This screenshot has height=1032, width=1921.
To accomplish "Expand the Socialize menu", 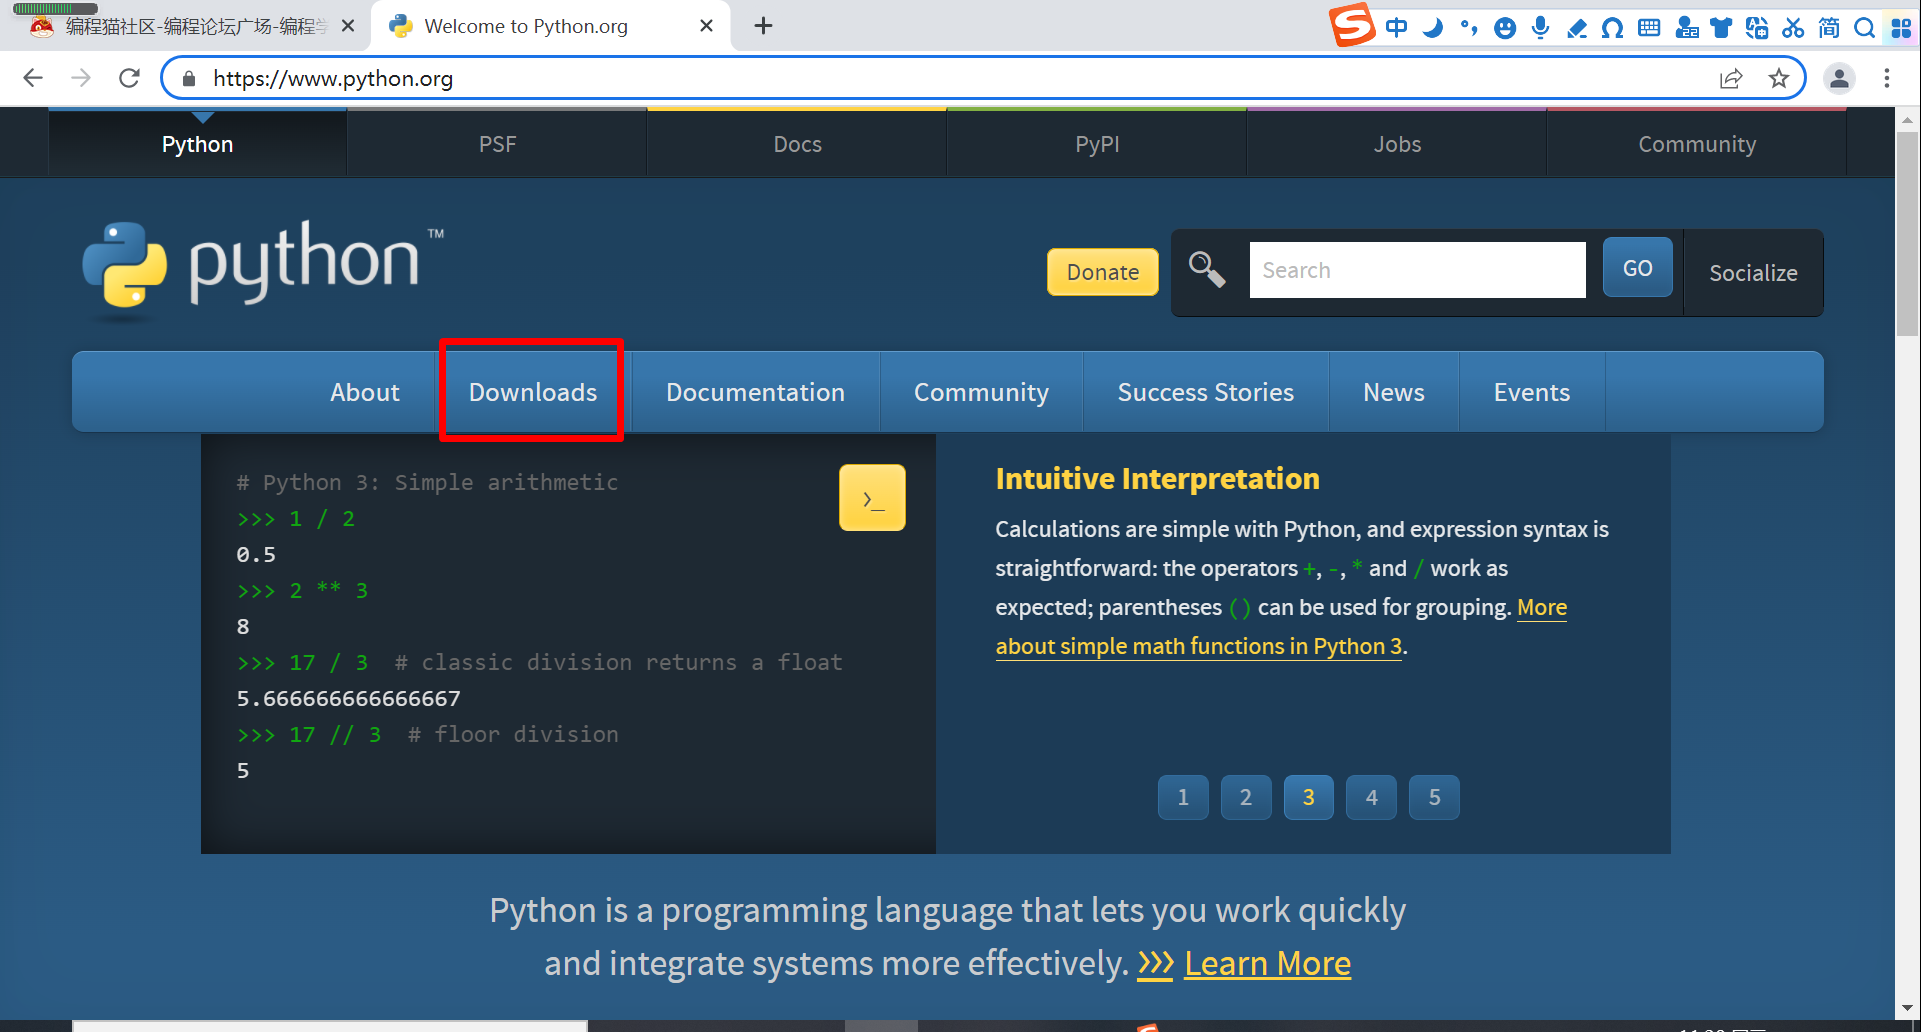I will (1753, 273).
